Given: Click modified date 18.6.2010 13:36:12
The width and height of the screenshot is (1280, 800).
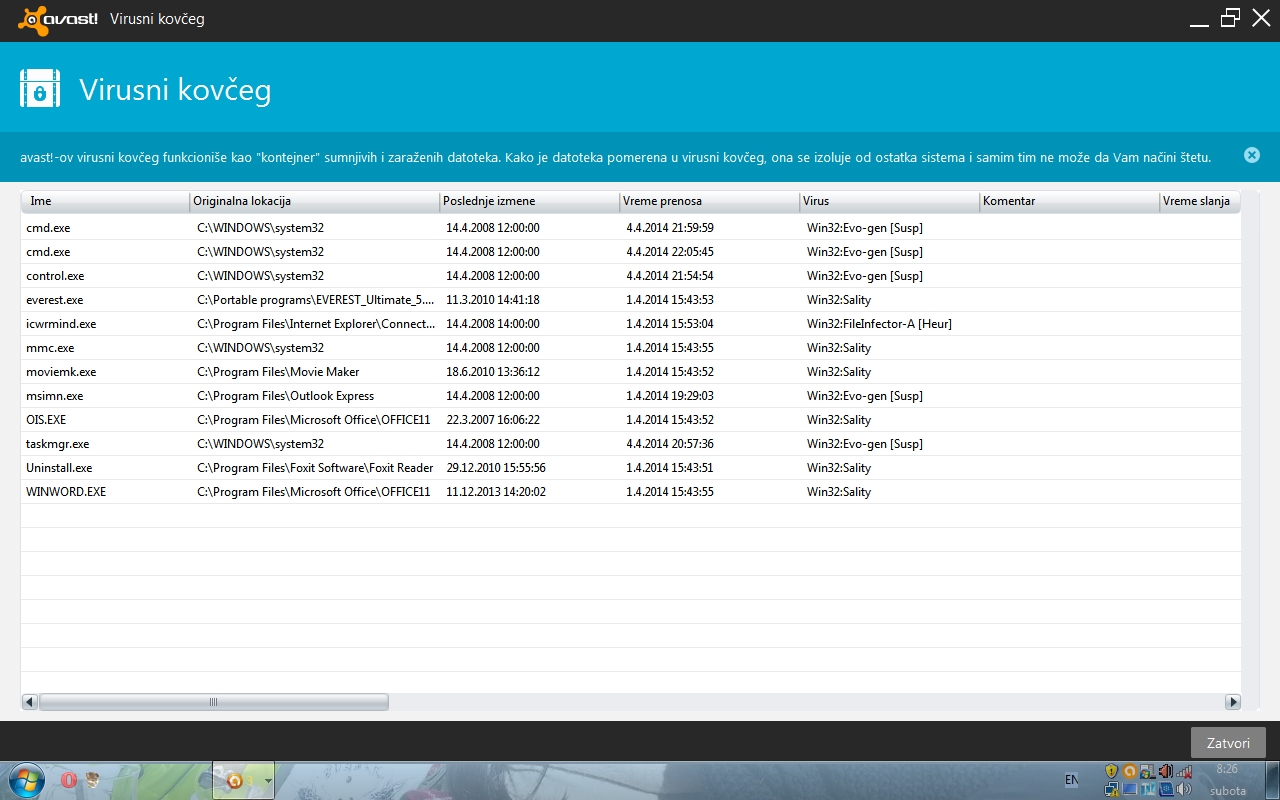Looking at the screenshot, I should point(493,372).
